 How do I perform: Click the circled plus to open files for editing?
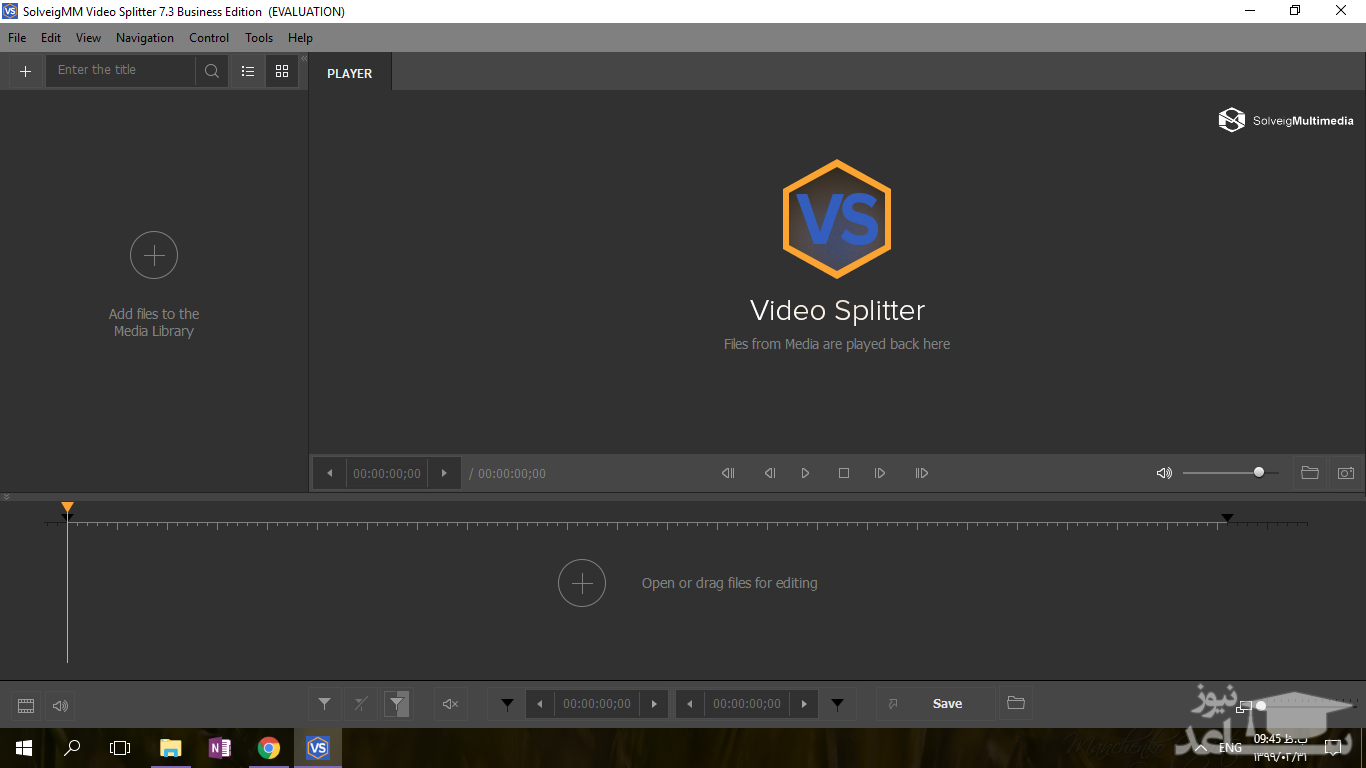click(x=582, y=583)
